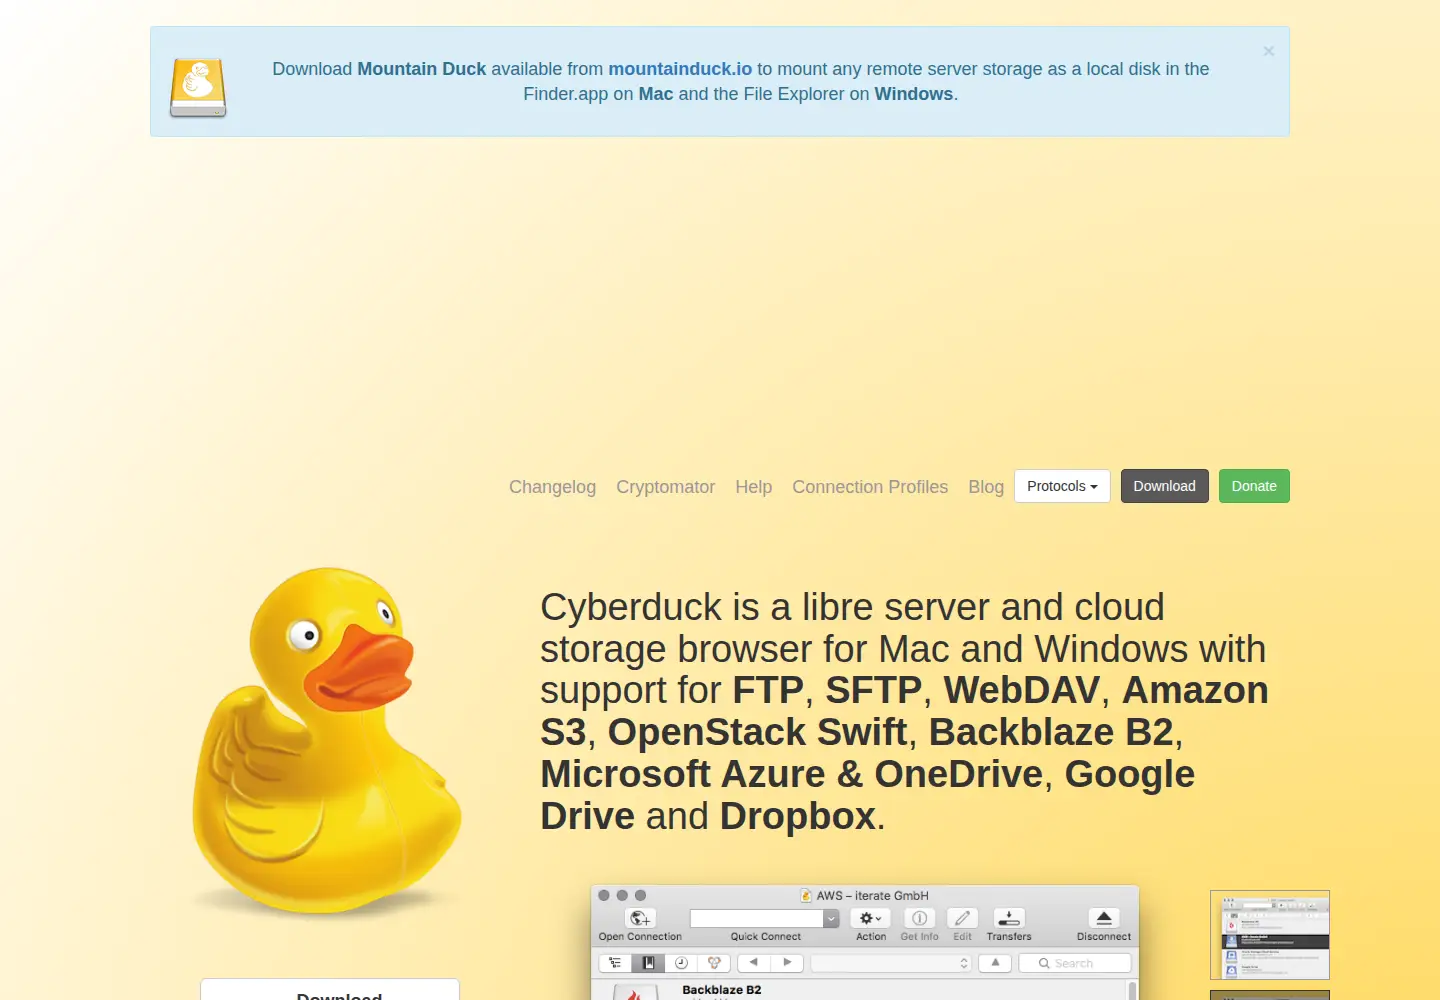The image size is (1440, 1000).
Task: Click the Disconnect eject icon
Action: tap(1104, 918)
